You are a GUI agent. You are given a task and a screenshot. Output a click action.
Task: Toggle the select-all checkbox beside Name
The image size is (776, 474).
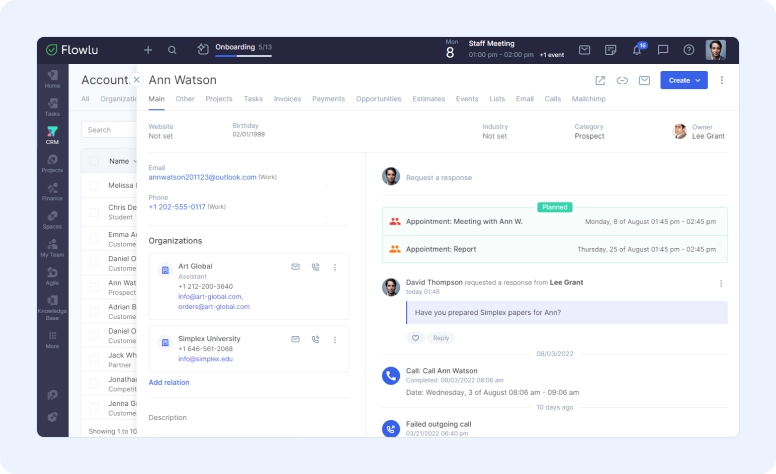click(94, 161)
